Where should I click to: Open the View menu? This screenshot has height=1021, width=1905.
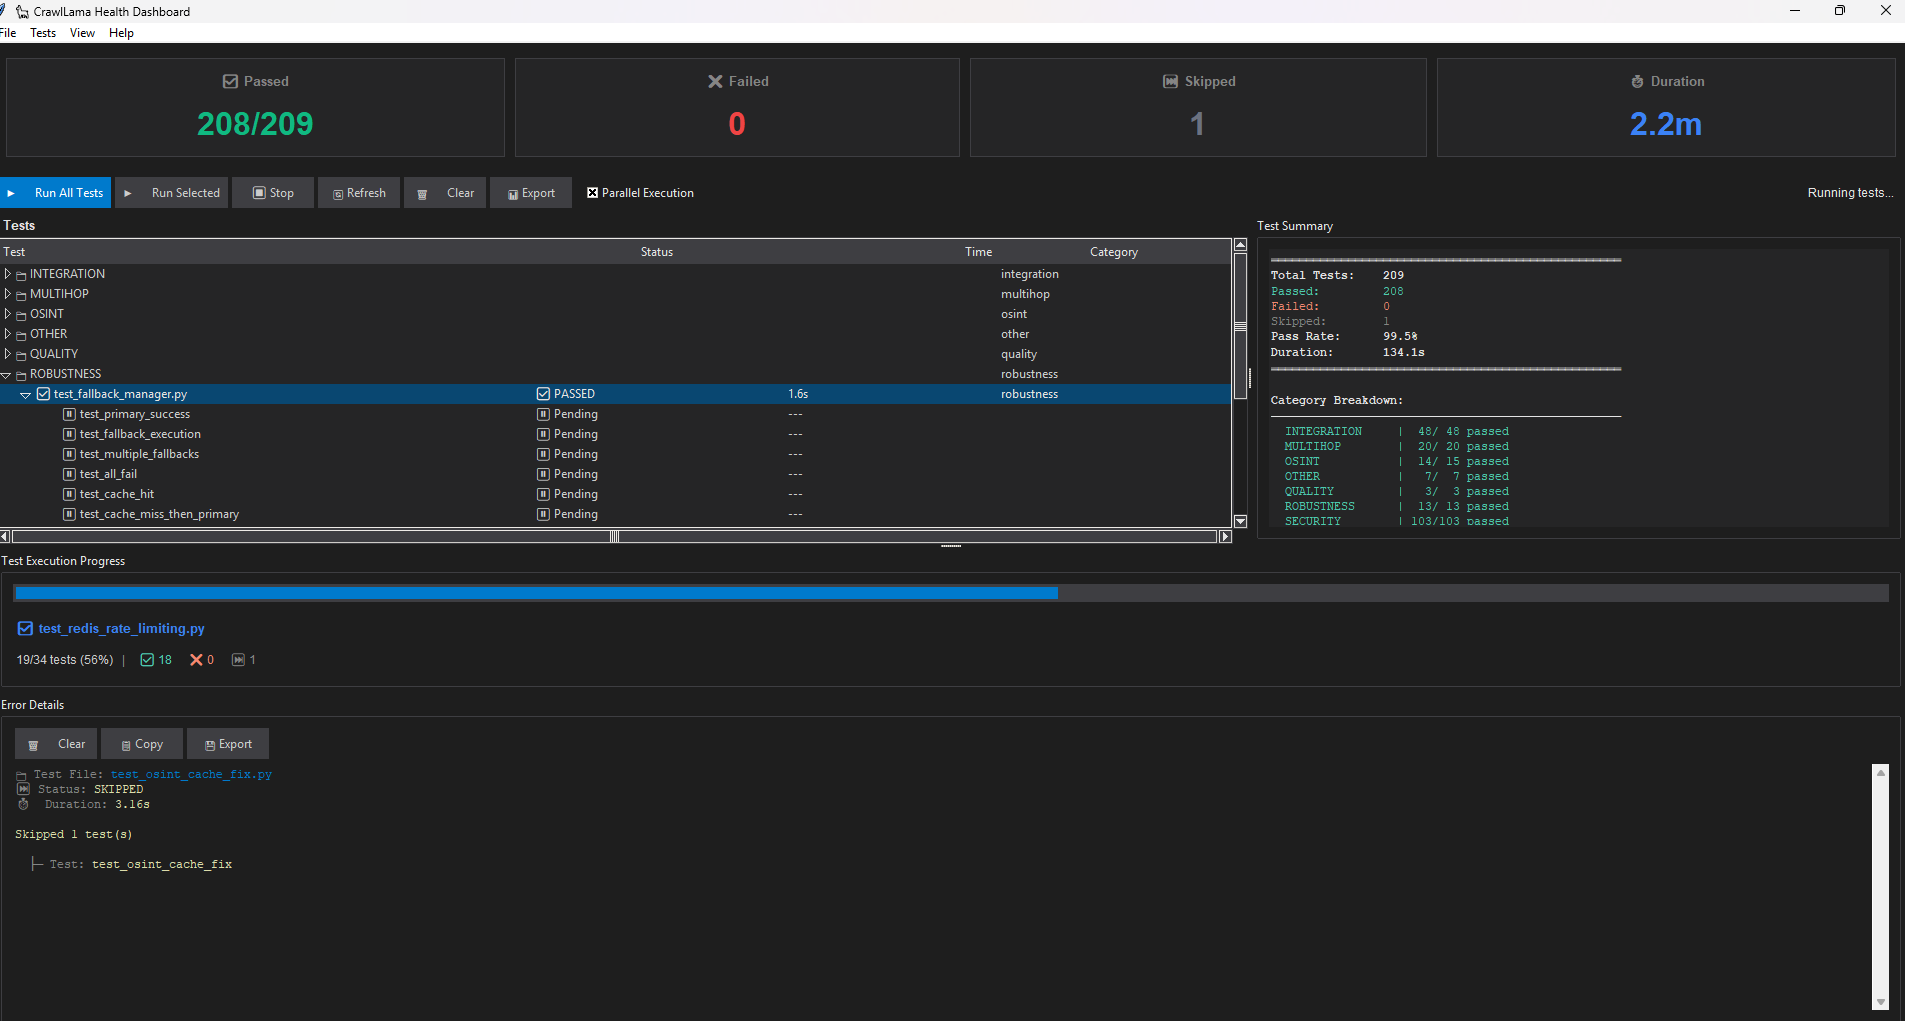point(81,32)
